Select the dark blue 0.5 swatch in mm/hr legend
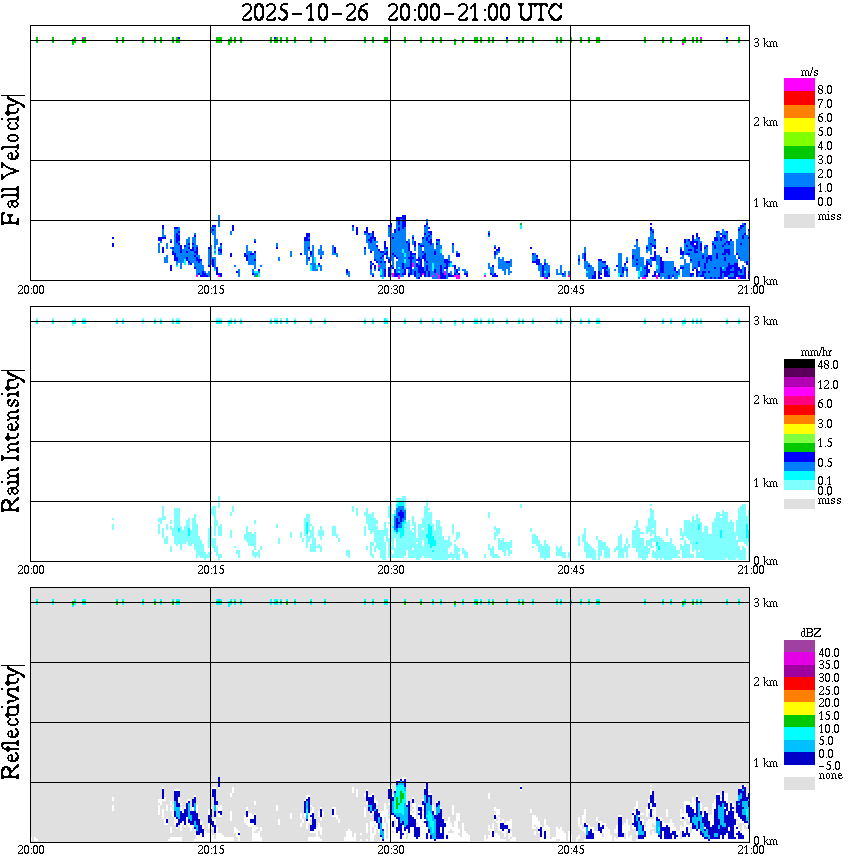The height and width of the screenshot is (868, 850). (x=799, y=457)
